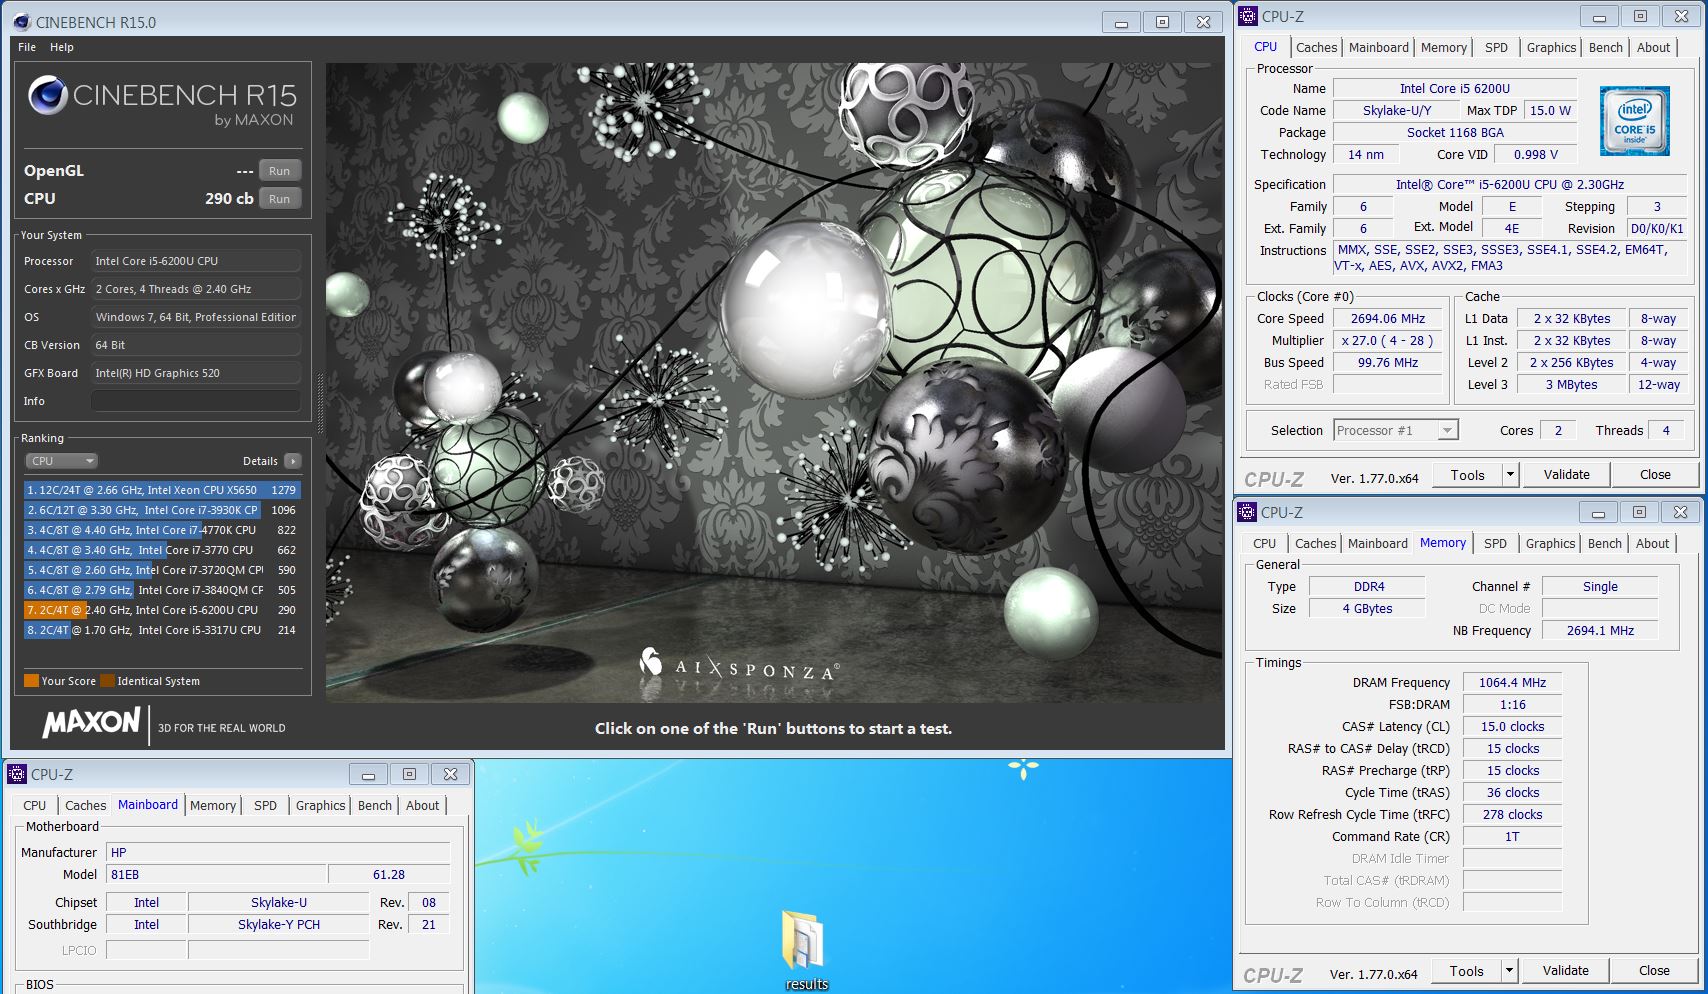The height and width of the screenshot is (994, 1708).
Task: Click the MAXON logo in Cinebench
Action: pos(91,723)
